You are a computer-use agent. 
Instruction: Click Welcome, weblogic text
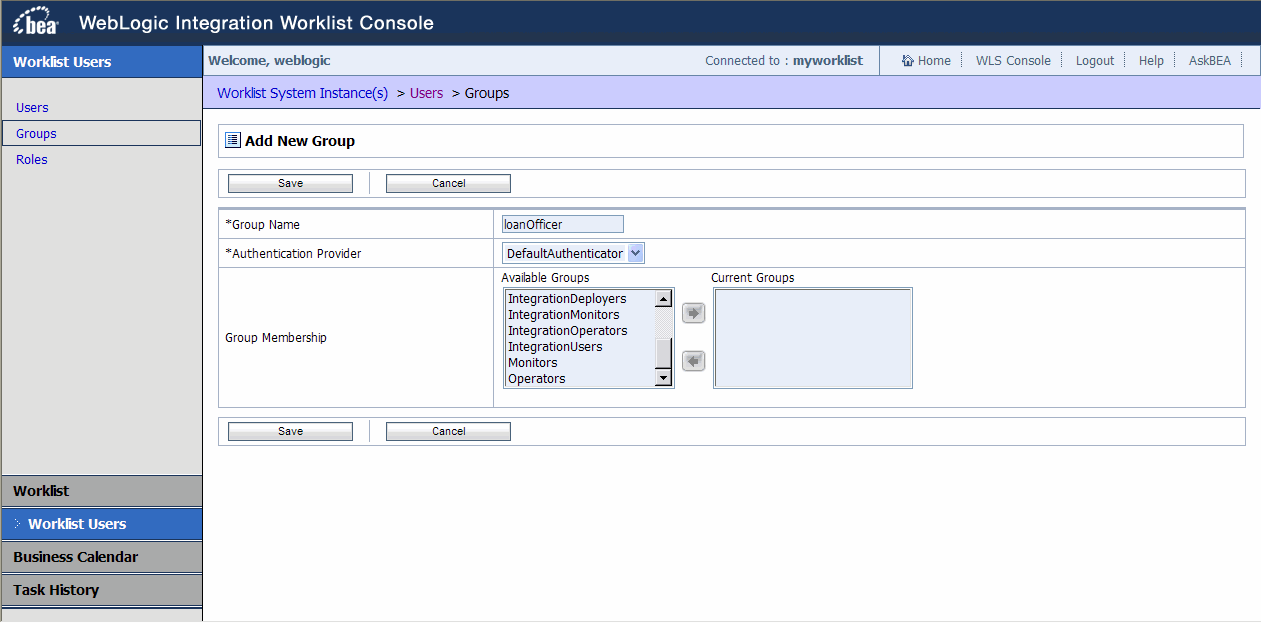[x=269, y=61]
